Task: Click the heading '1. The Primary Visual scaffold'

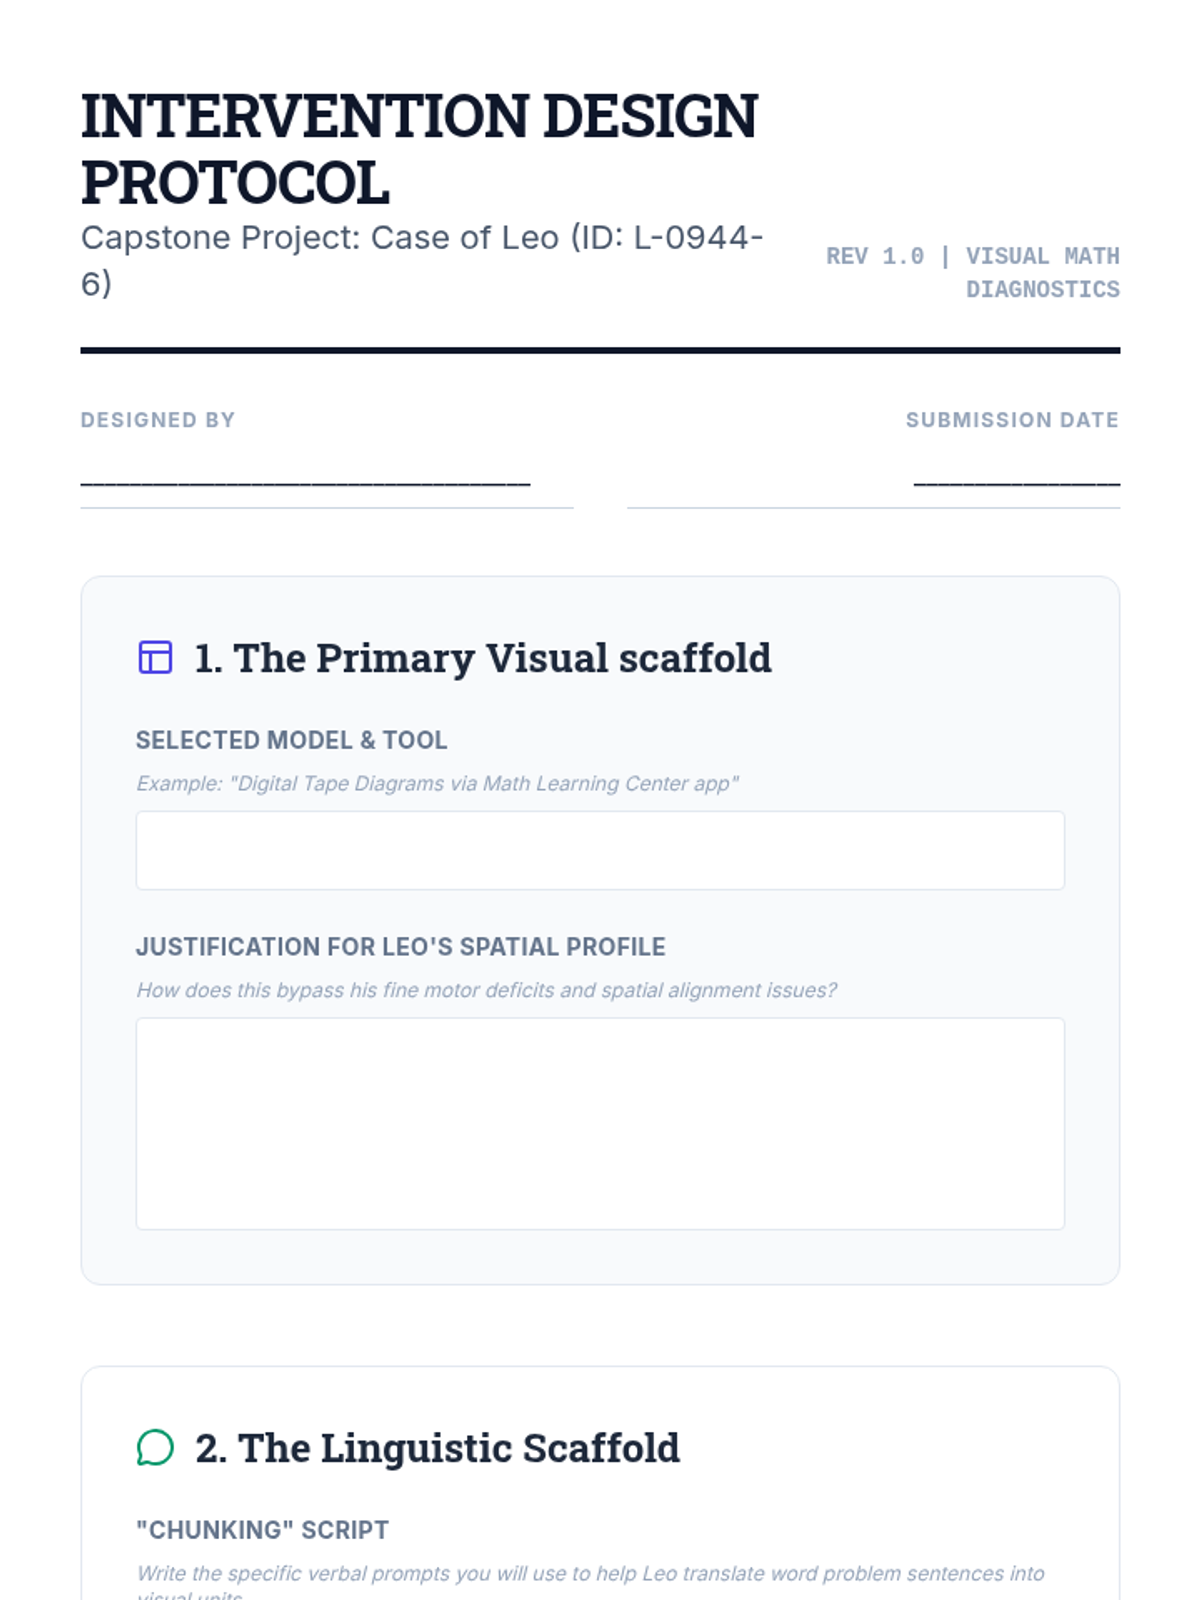Action: tap(483, 658)
